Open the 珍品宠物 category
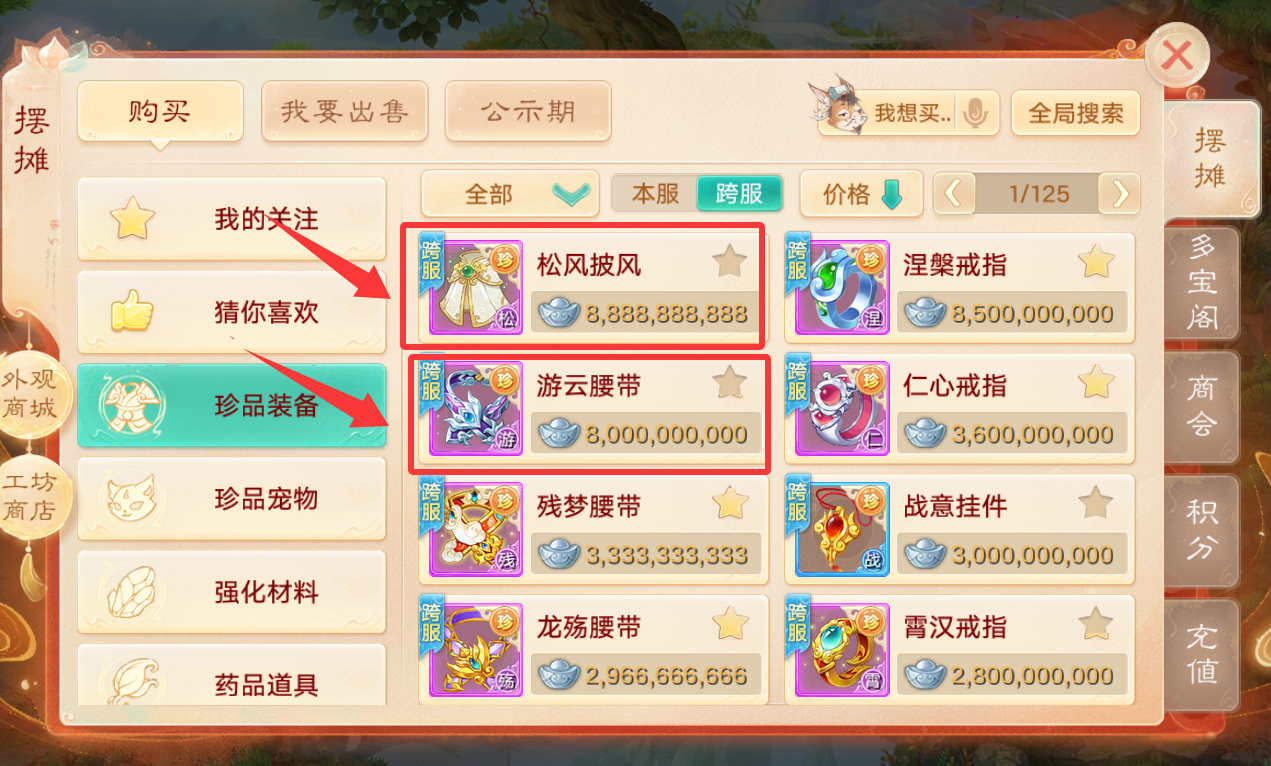Viewport: 1271px width, 766px height. click(x=232, y=499)
